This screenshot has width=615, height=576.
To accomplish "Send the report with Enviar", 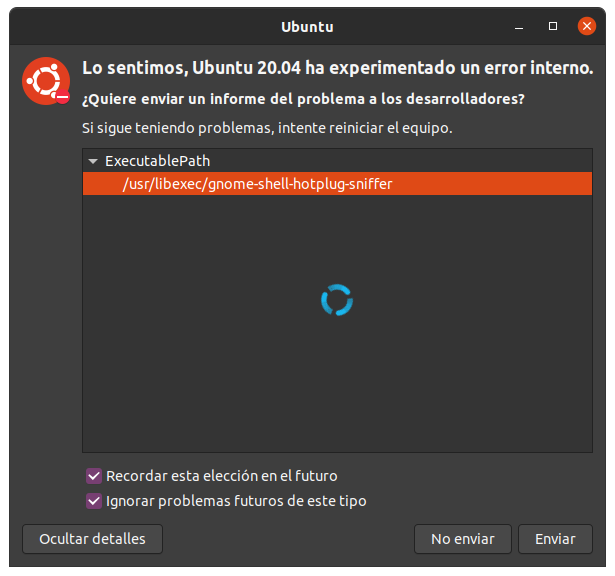I will 555,539.
